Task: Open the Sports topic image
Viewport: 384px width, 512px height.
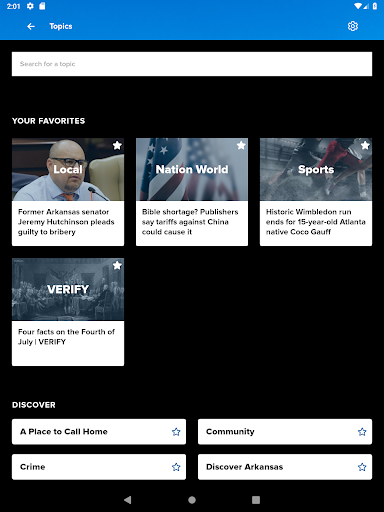Action: point(316,169)
